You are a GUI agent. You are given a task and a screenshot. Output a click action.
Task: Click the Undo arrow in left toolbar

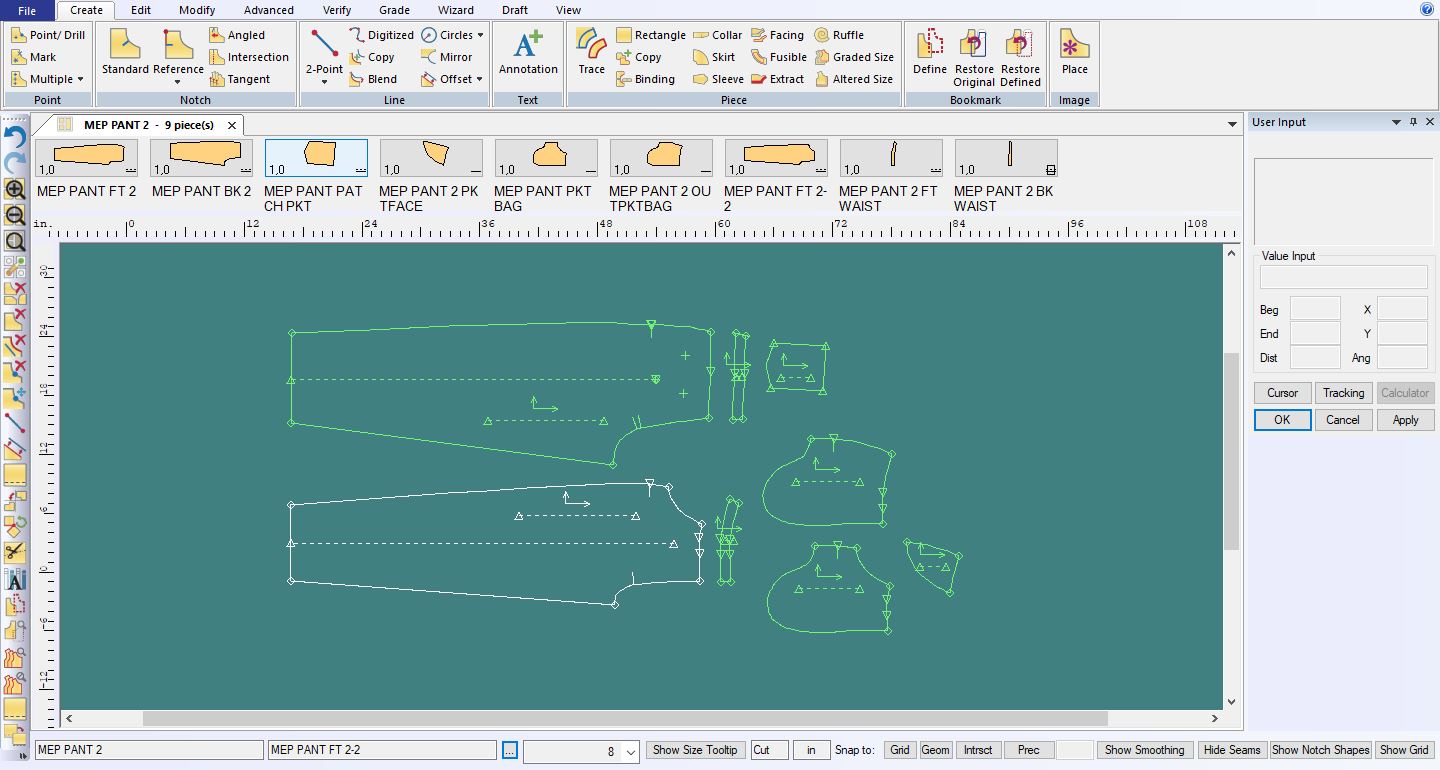15,137
